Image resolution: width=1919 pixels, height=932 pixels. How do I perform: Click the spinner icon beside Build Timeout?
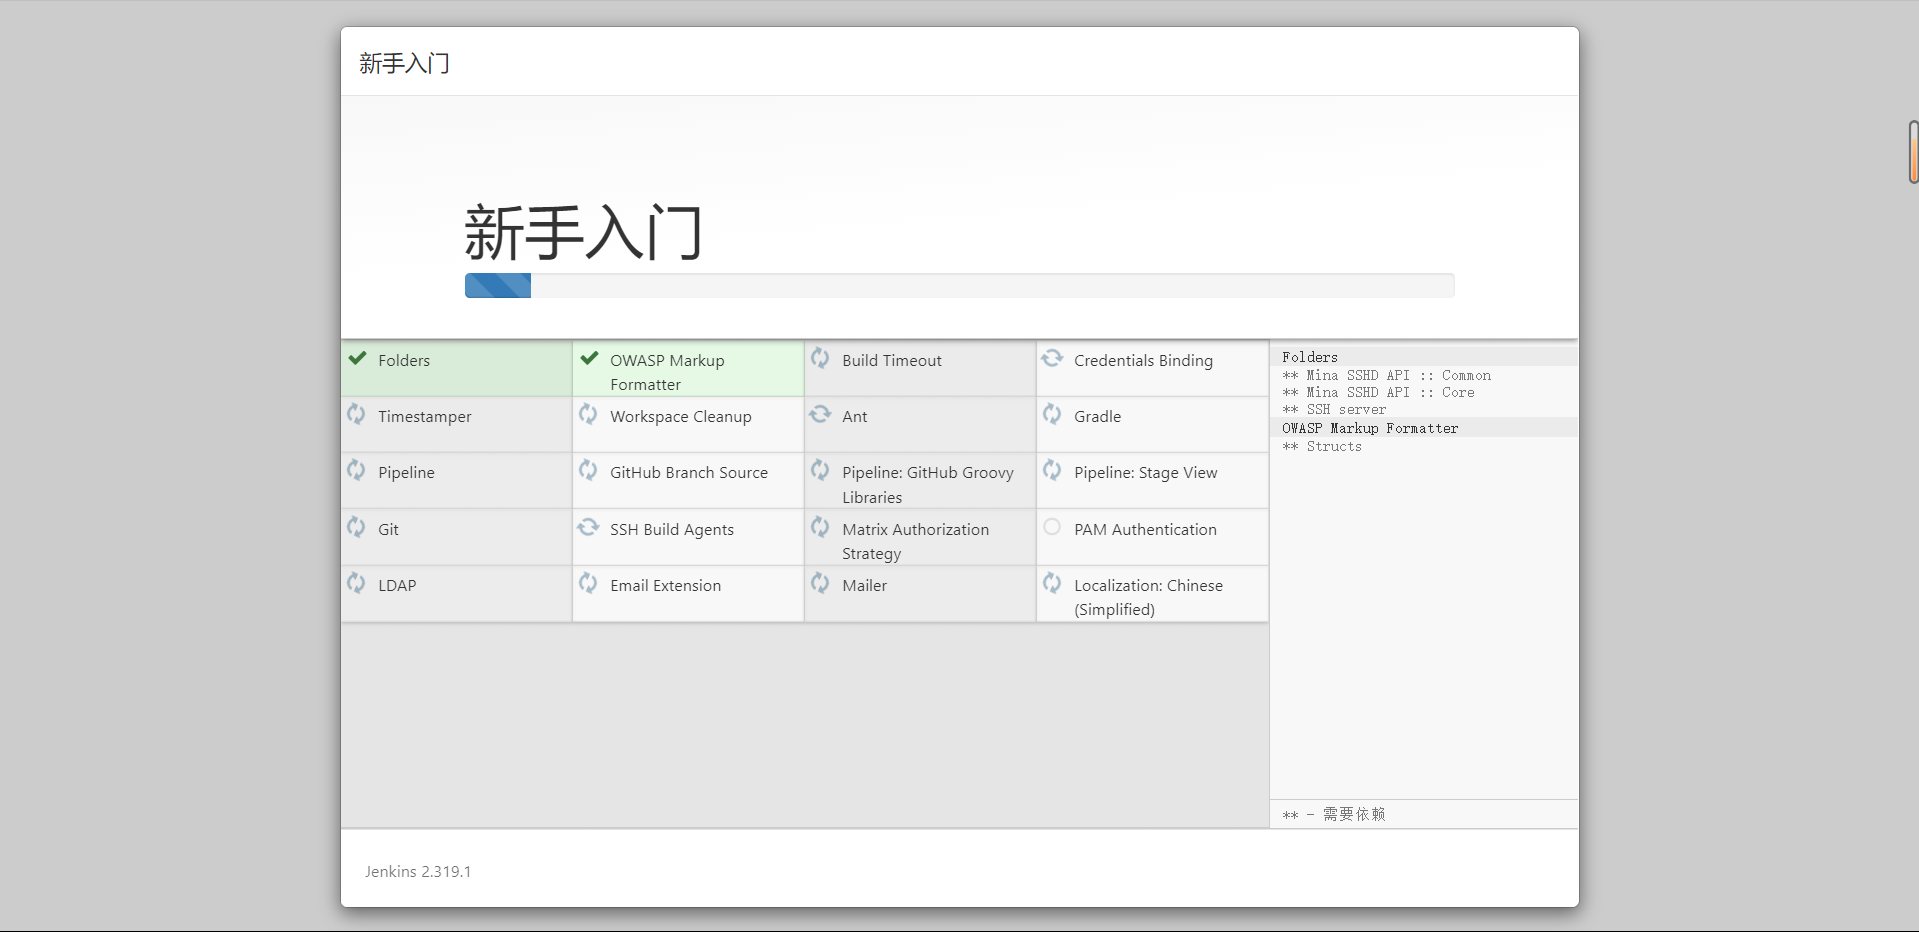[820, 358]
